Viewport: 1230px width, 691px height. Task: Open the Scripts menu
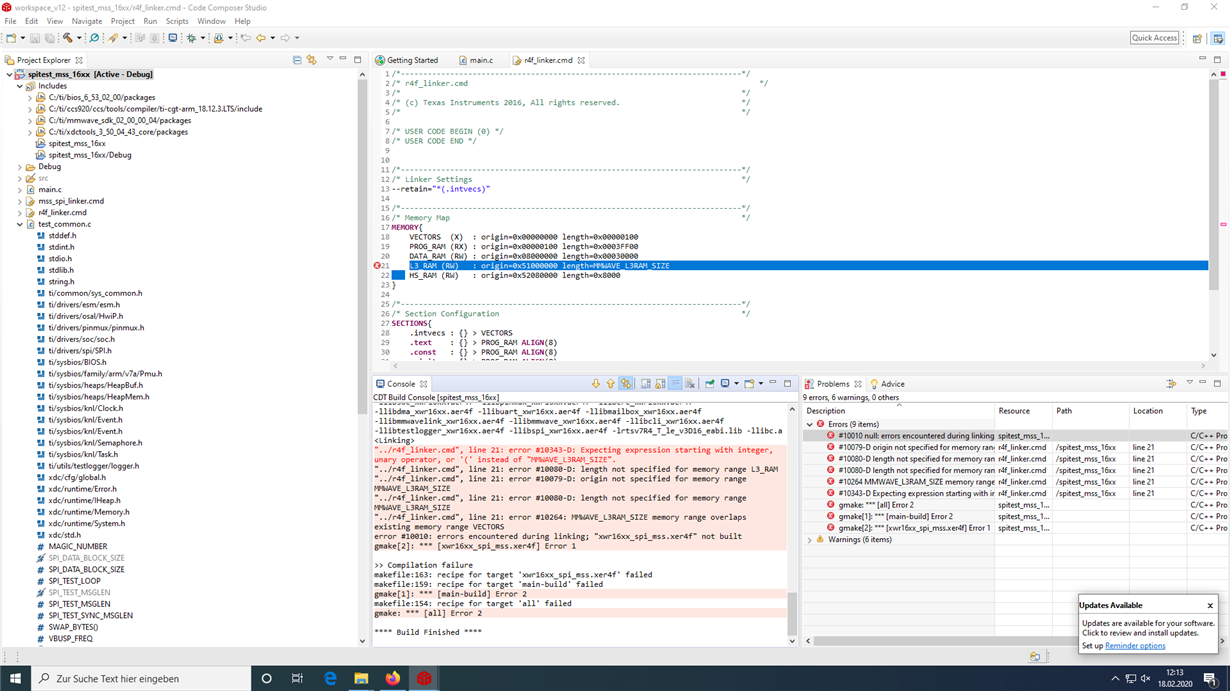(176, 21)
